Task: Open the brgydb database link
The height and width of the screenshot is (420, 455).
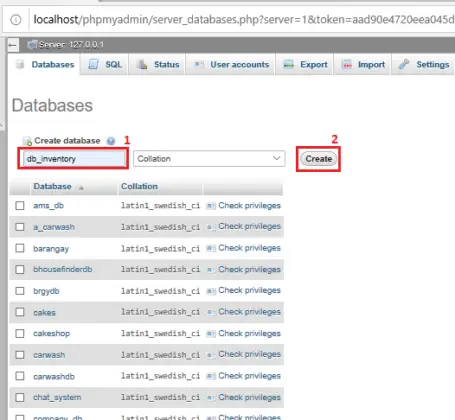Action: pyautogui.click(x=46, y=291)
